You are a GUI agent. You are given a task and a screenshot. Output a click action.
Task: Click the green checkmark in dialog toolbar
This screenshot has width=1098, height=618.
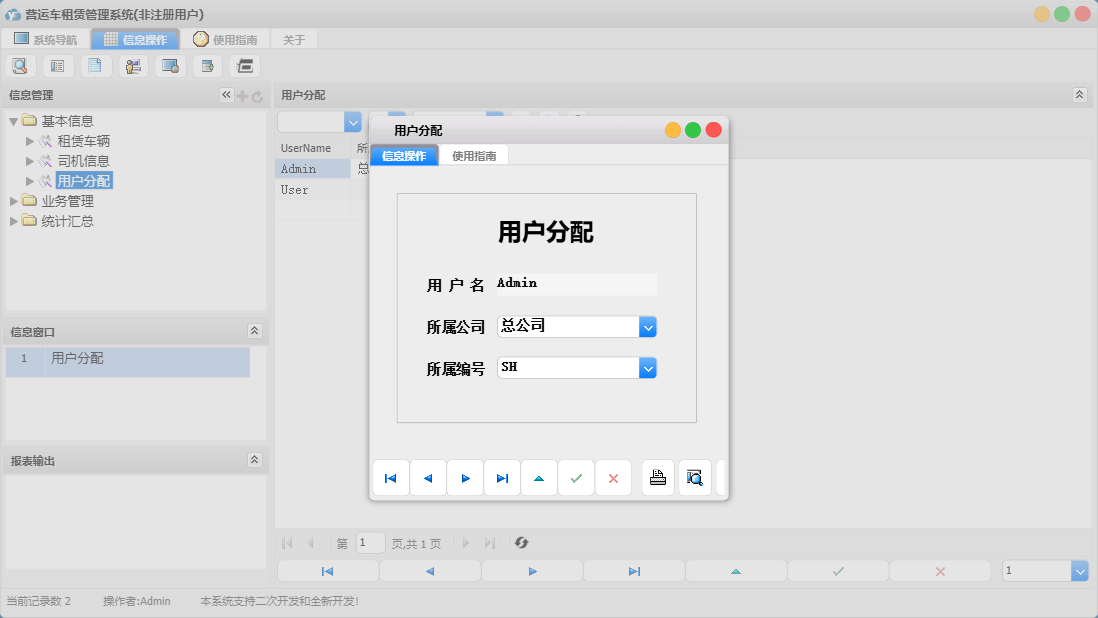pos(576,478)
